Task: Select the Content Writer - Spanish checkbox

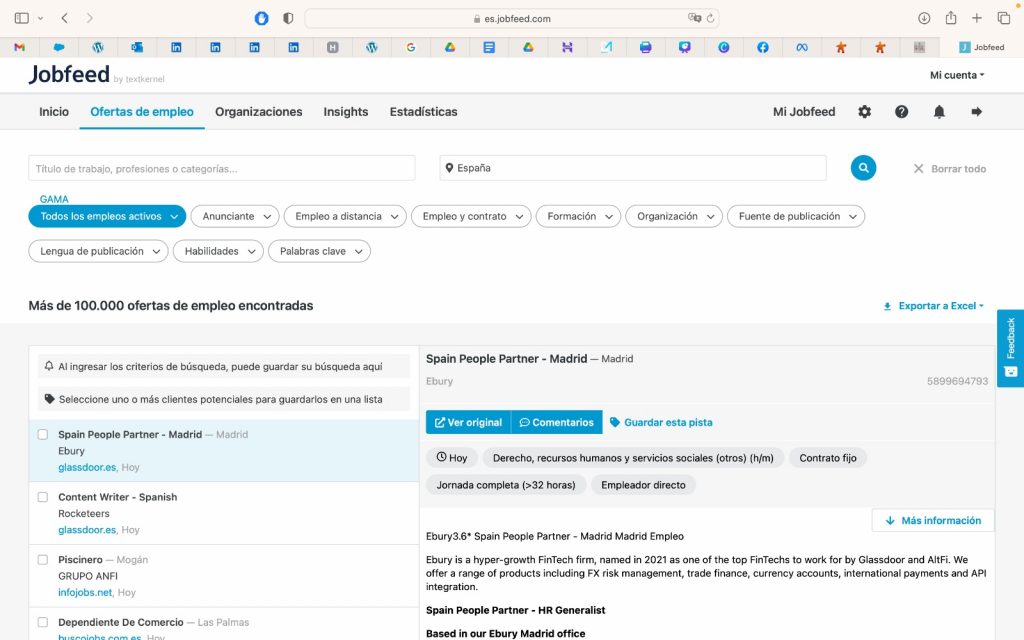Action: coord(43,497)
